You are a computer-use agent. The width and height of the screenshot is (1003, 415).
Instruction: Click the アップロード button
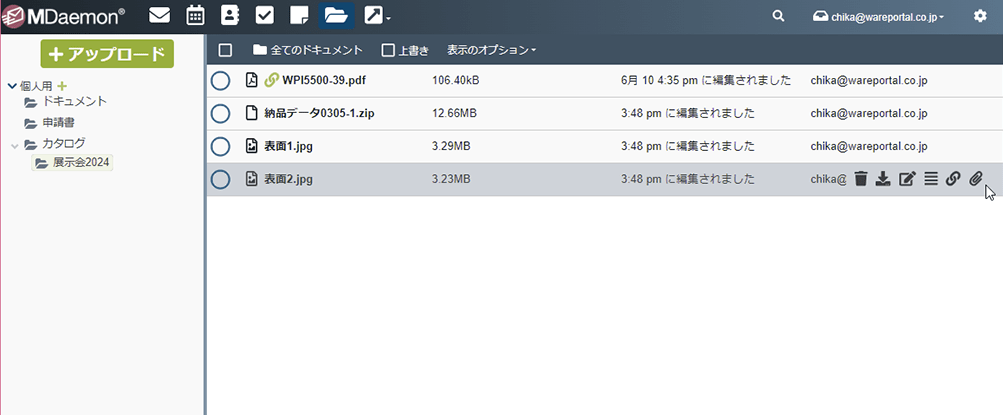pyautogui.click(x=107, y=54)
